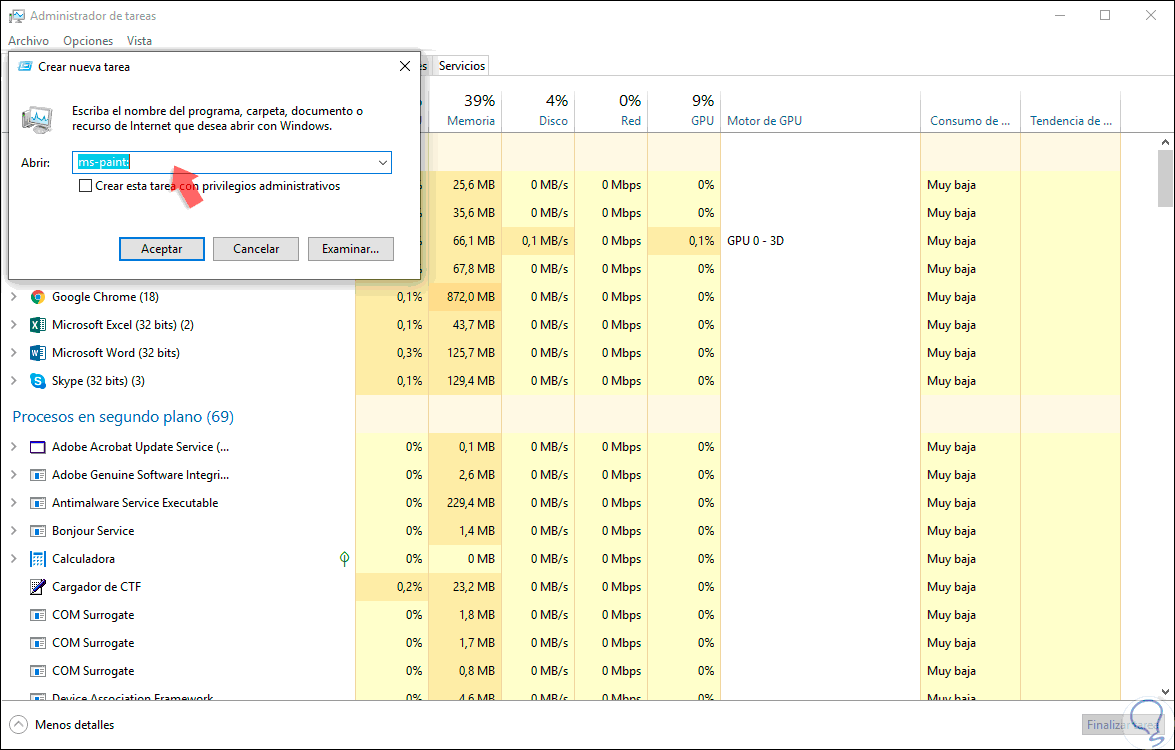
Task: Click the Microsoft Excel process icon
Action: [x=38, y=325]
